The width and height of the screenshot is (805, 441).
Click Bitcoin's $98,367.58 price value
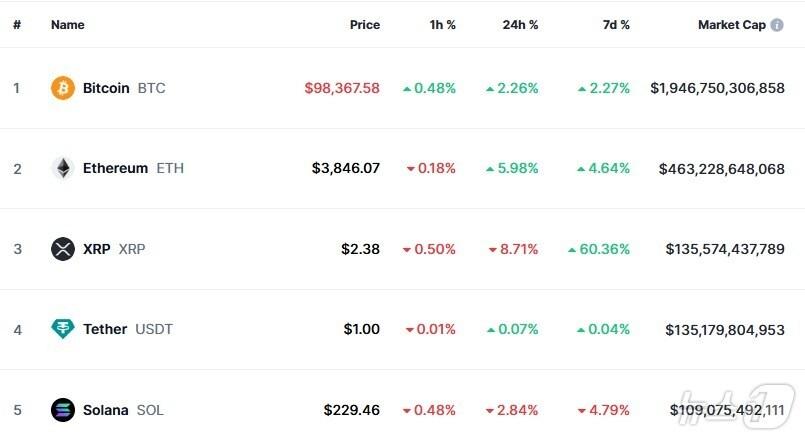[x=342, y=88]
